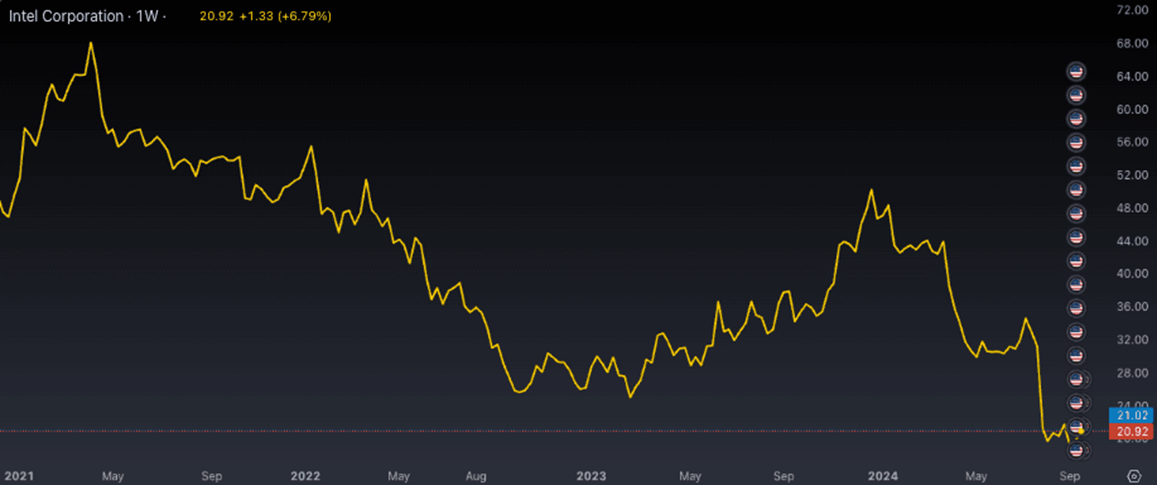The image size is (1157, 485).
Task: Click the US flag icon beside 56.00
Action: click(1076, 142)
